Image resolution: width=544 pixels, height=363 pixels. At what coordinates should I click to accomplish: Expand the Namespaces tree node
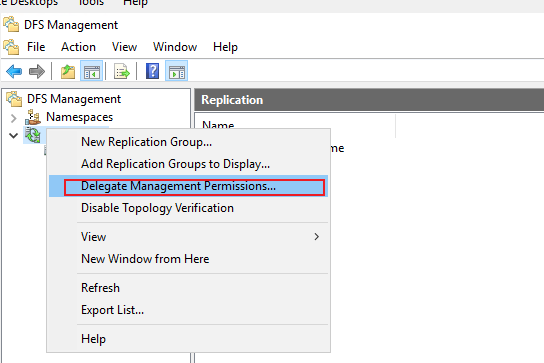tap(14, 118)
